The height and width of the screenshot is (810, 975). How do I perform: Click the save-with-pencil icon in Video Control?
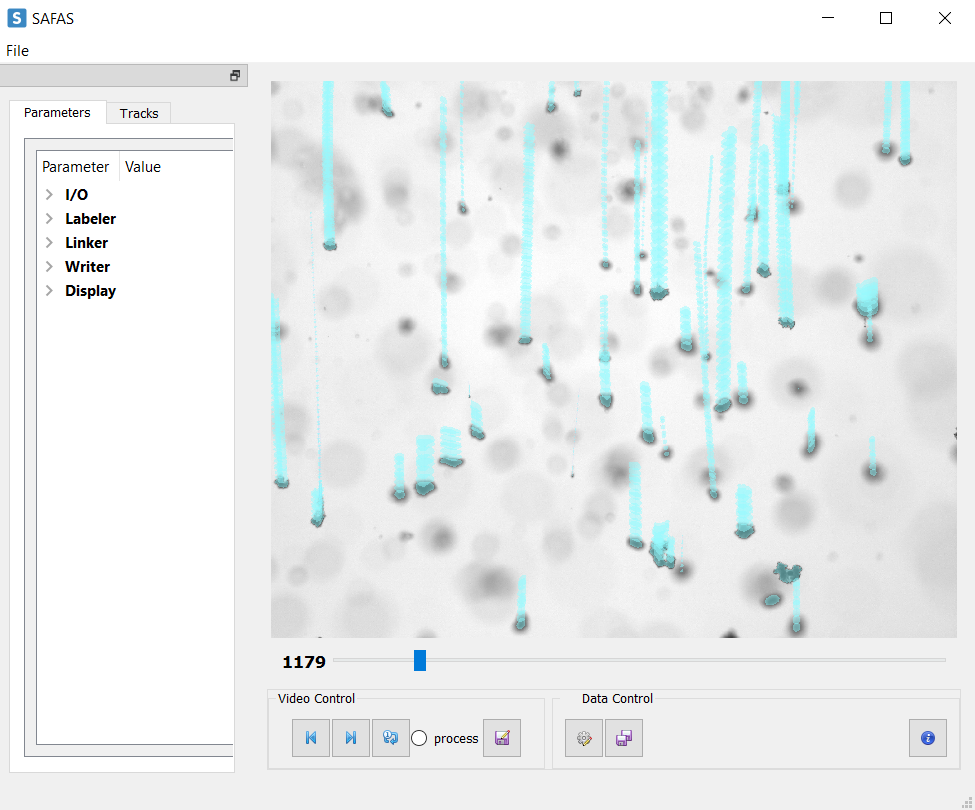click(502, 738)
